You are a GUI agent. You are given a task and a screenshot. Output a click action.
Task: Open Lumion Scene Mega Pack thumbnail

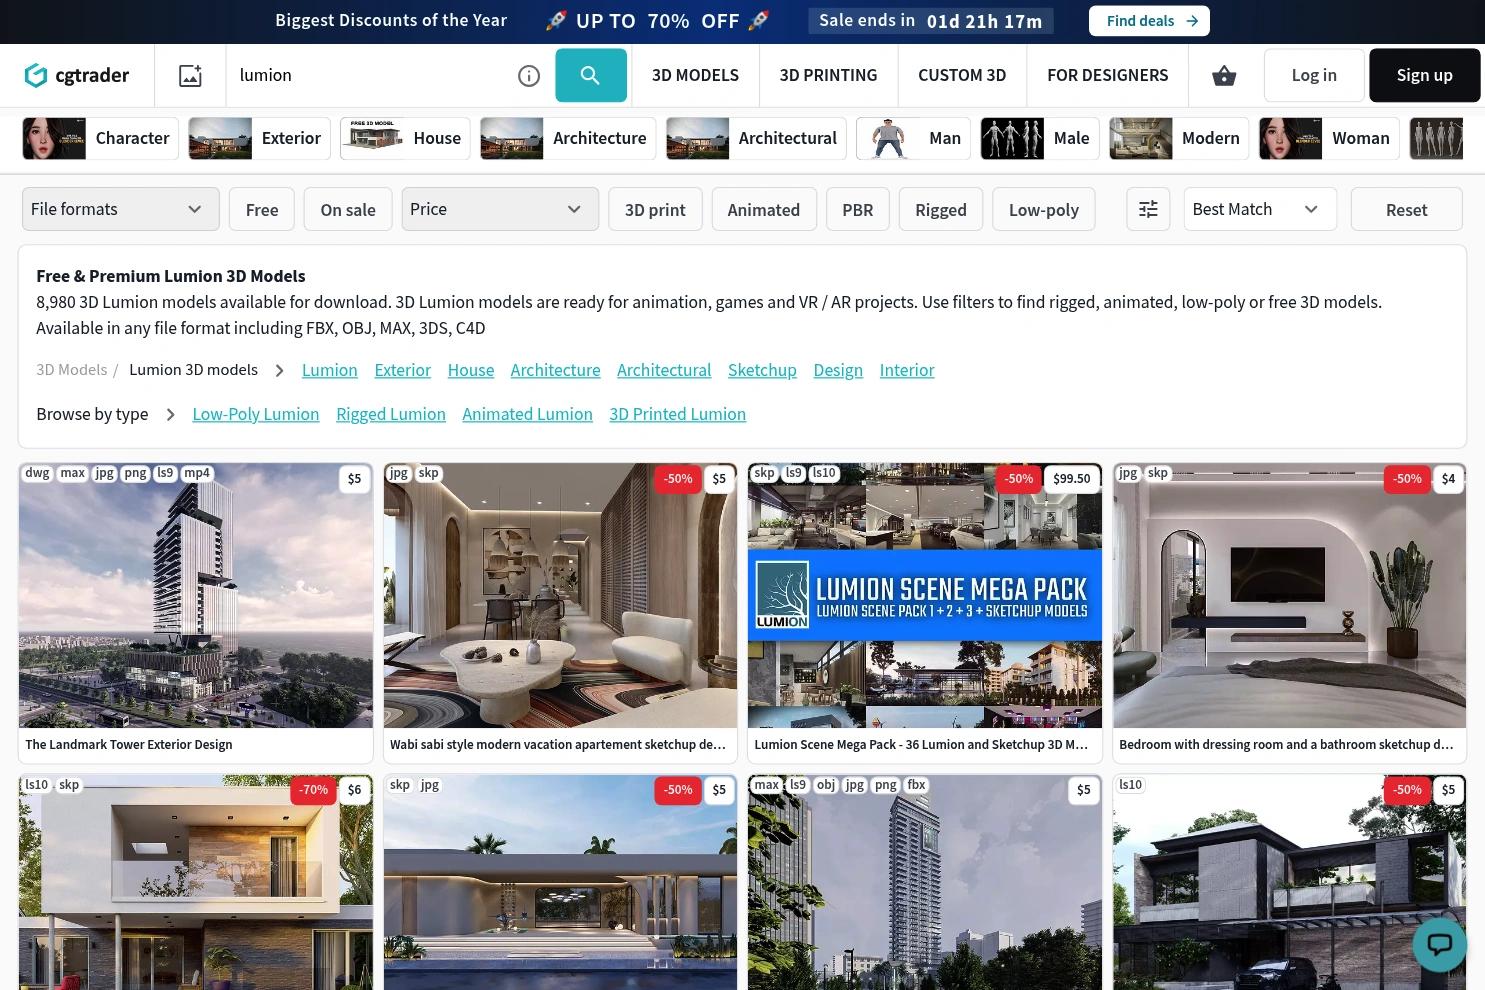(925, 595)
